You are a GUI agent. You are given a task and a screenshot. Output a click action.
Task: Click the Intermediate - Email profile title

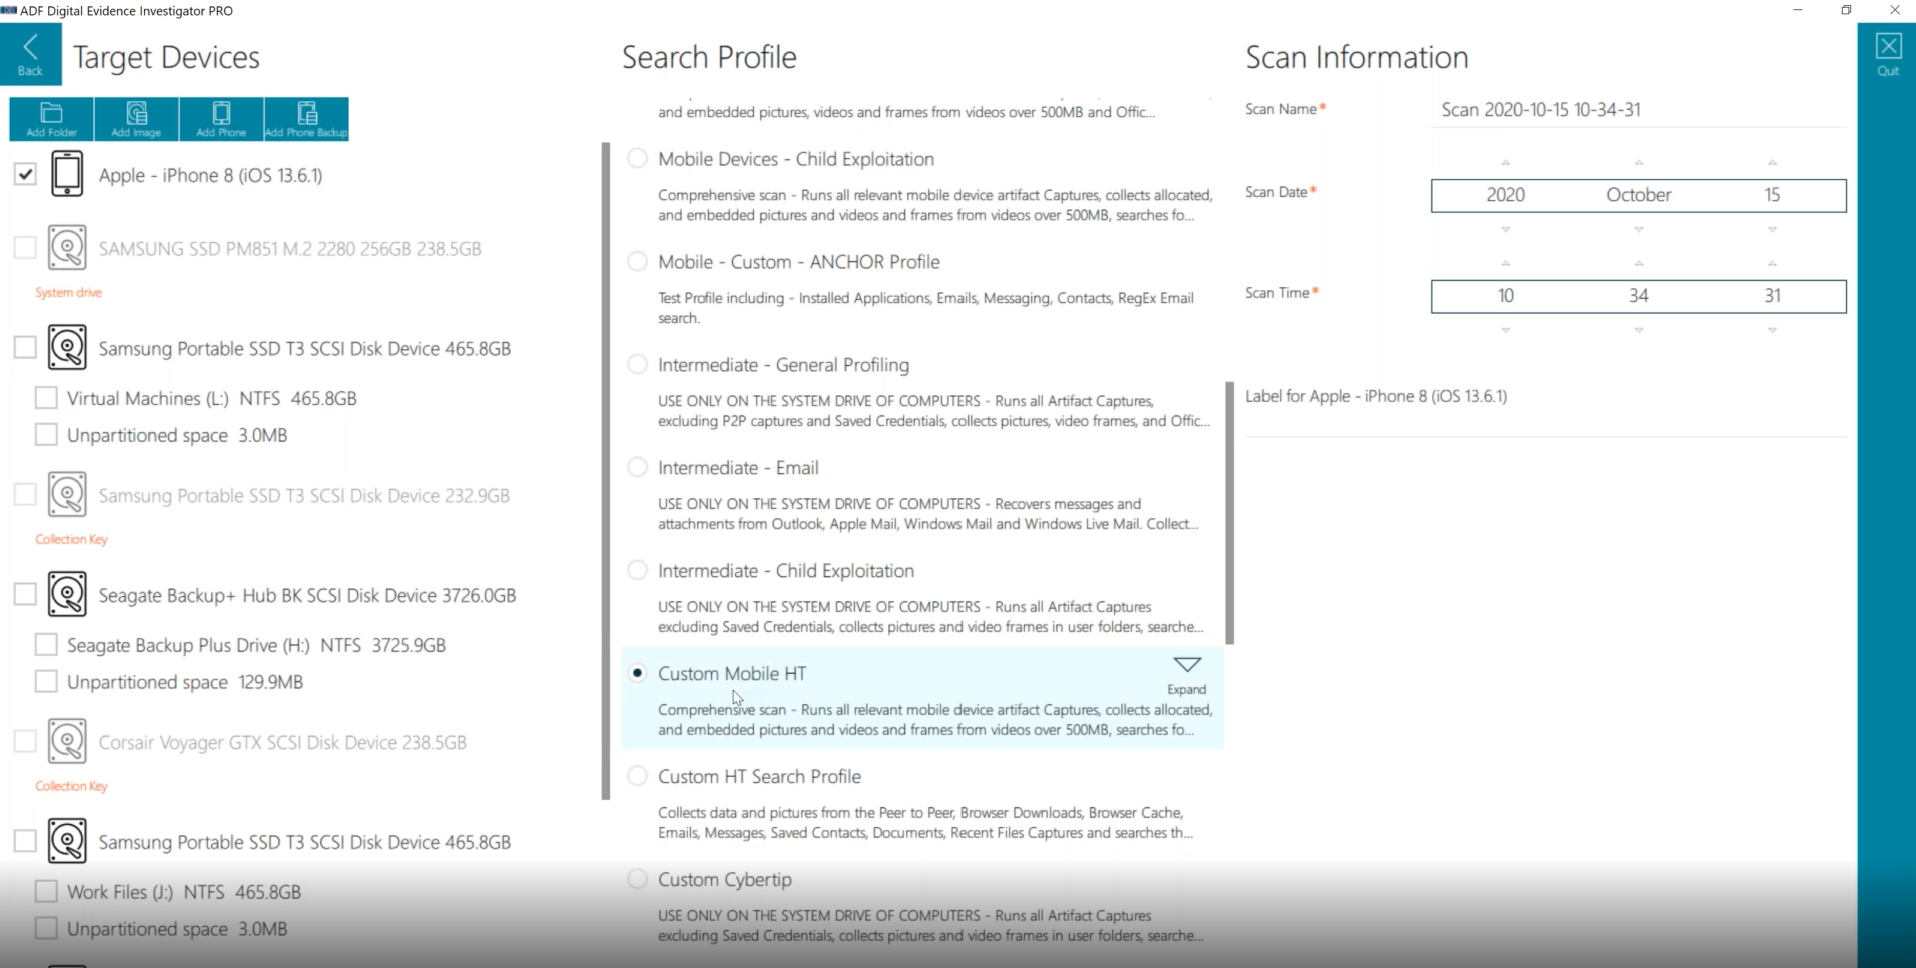[738, 467]
